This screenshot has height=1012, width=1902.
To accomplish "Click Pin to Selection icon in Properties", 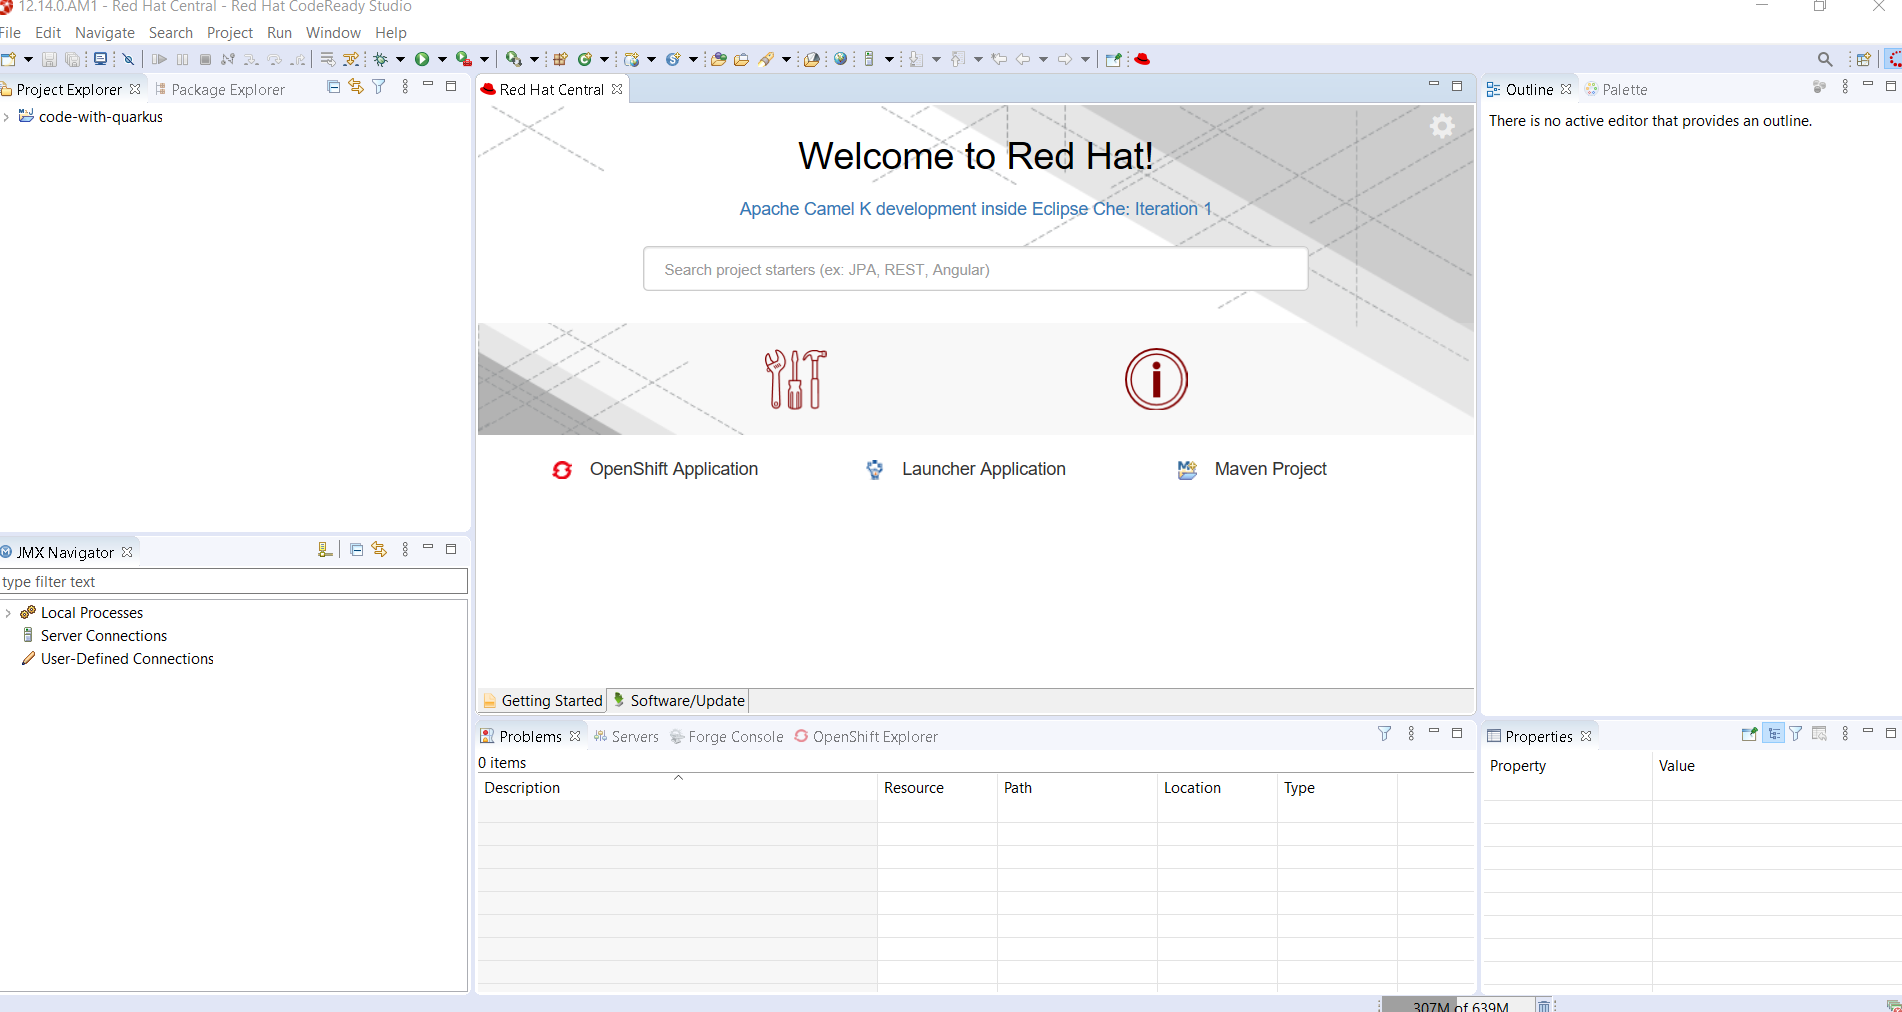I will click(x=1749, y=734).
